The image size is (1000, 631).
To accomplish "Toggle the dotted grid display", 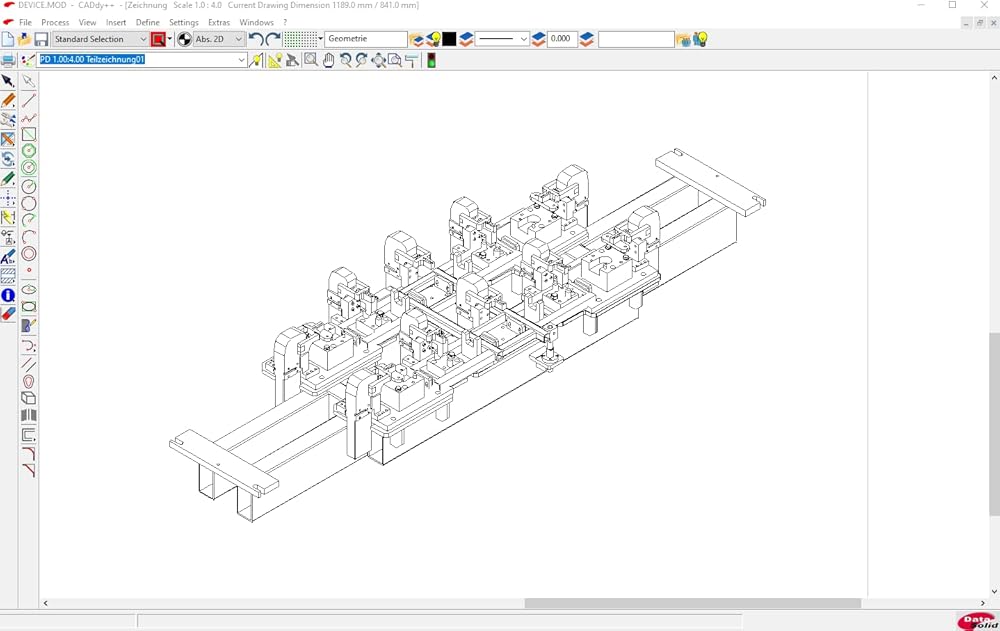I will (x=299, y=39).
